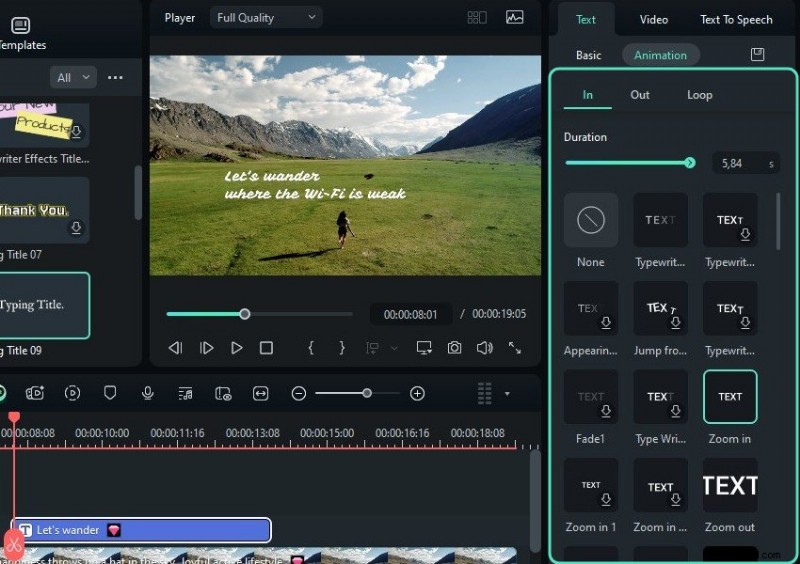Record voiceover with the microphone icon
Image resolution: width=800 pixels, height=564 pixels.
click(x=147, y=393)
